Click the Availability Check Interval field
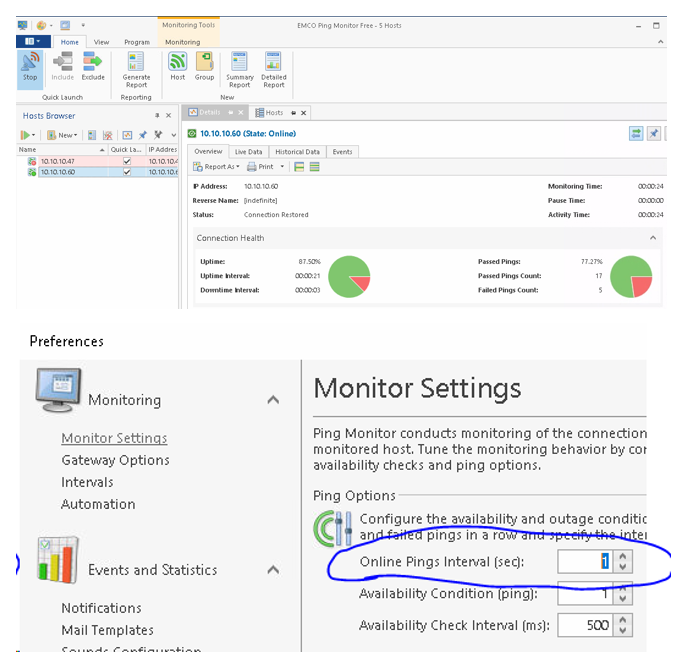This screenshot has height=665, width=678. pos(583,626)
